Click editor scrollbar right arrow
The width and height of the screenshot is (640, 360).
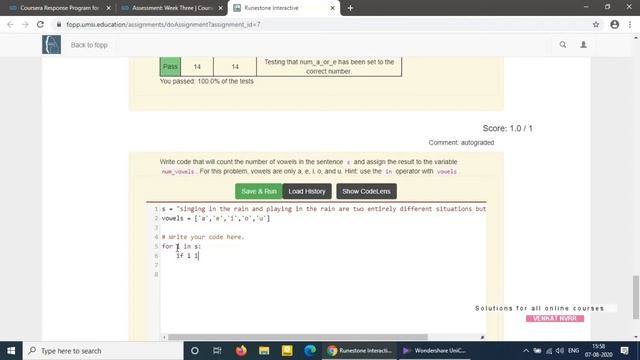[482, 337]
